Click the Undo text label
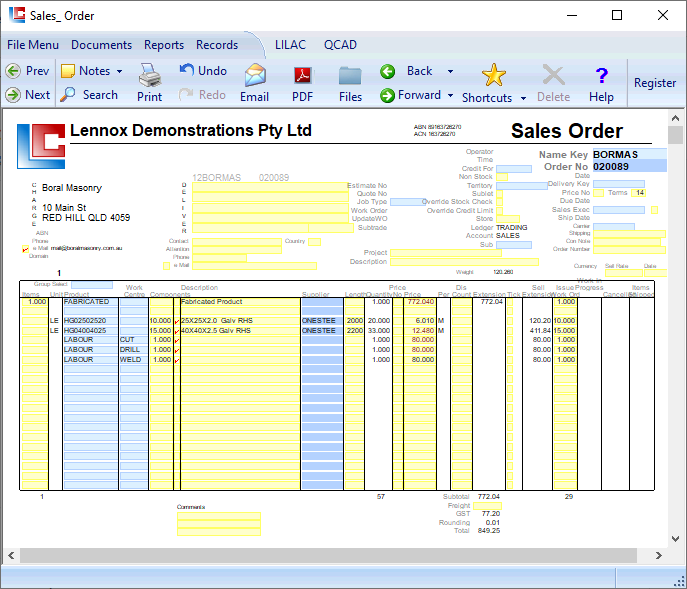687x589 pixels. pos(212,71)
